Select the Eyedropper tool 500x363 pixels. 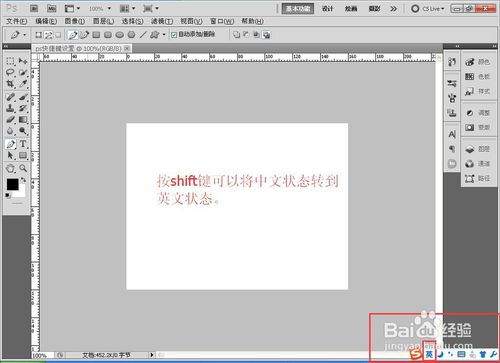(x=23, y=84)
